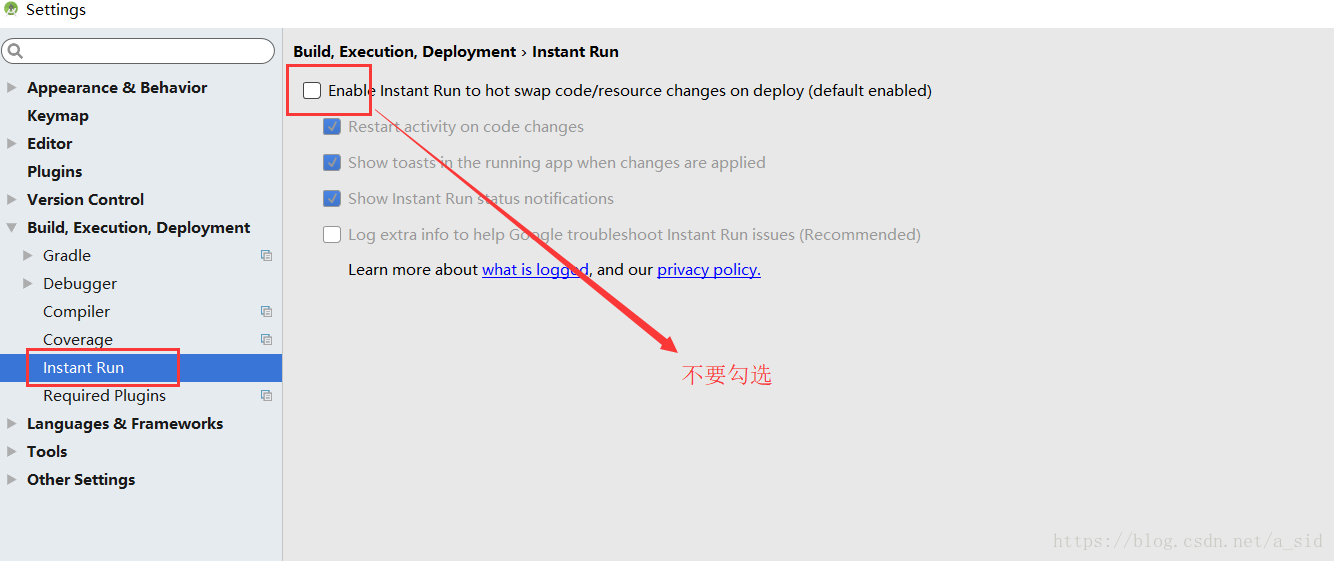Select Build, Execution, Deployment label

(139, 228)
